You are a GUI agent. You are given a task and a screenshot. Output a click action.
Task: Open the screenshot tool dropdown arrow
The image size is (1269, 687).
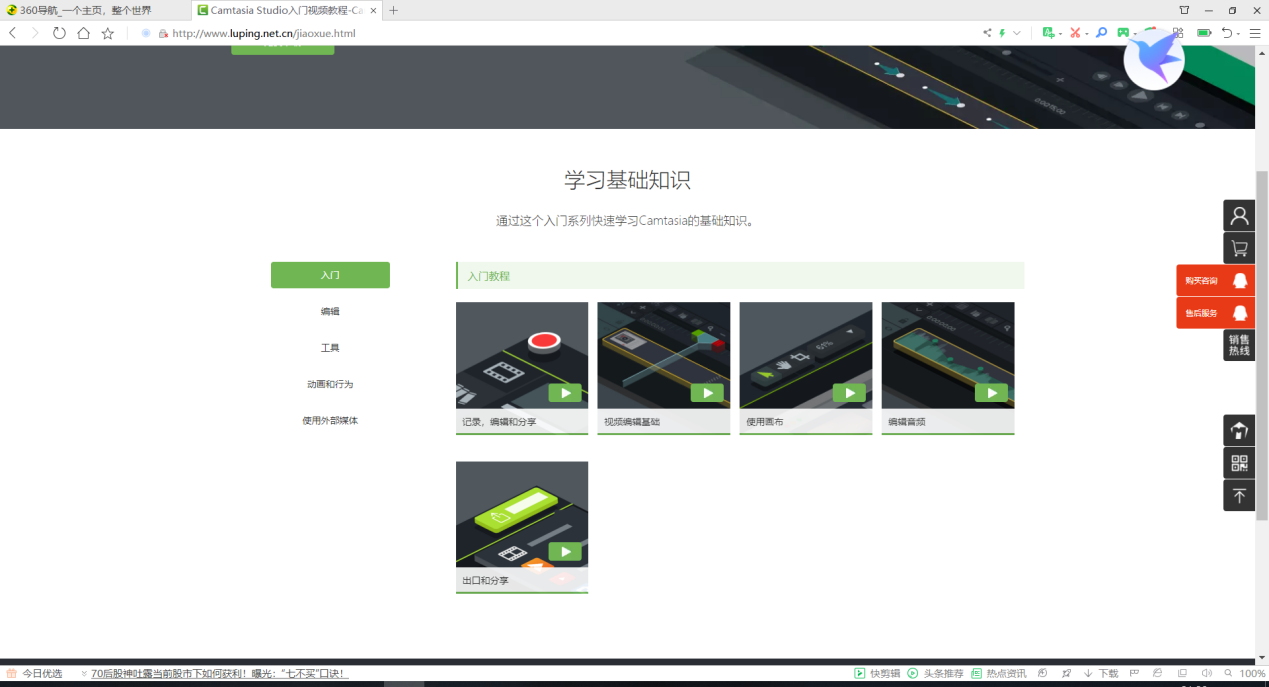coord(1086,34)
